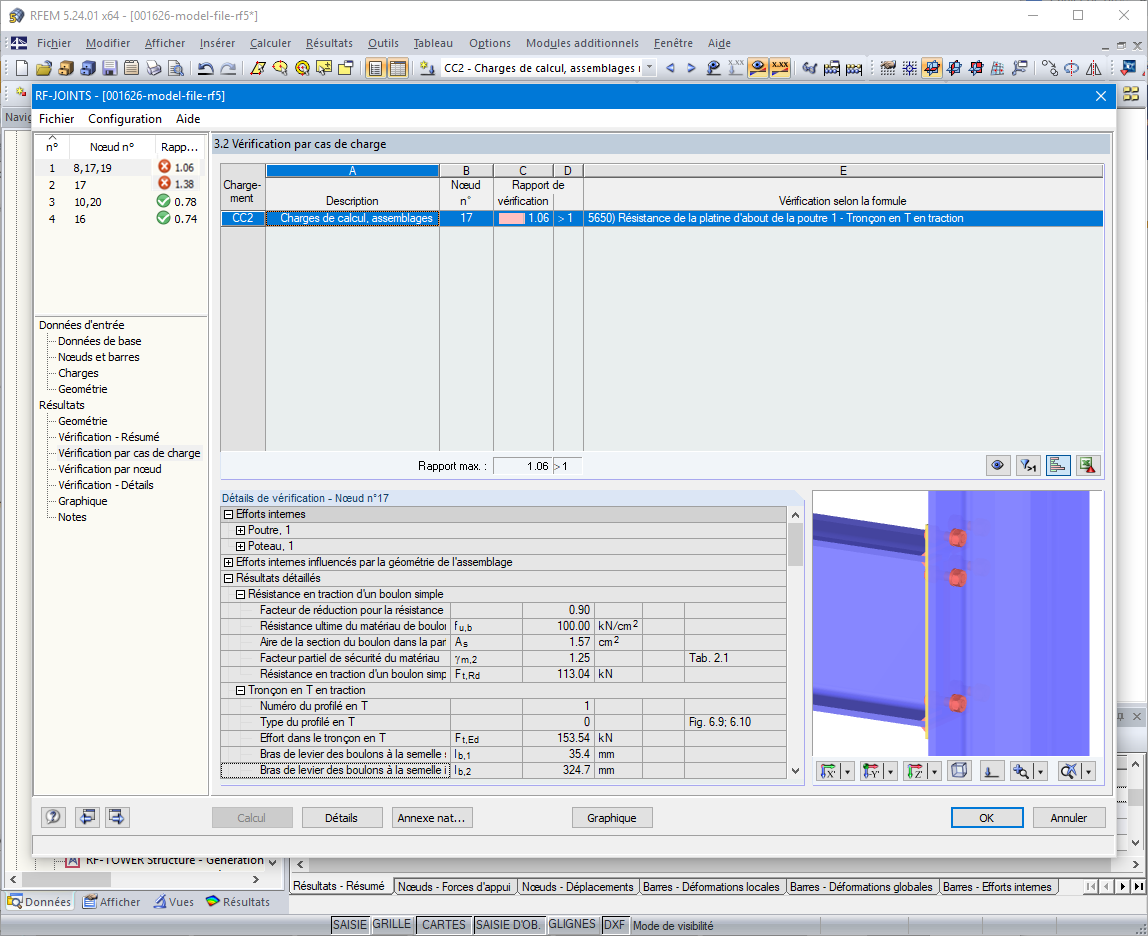Toggle the table display button in toolbar
The image size is (1148, 936).
click(x=398, y=68)
